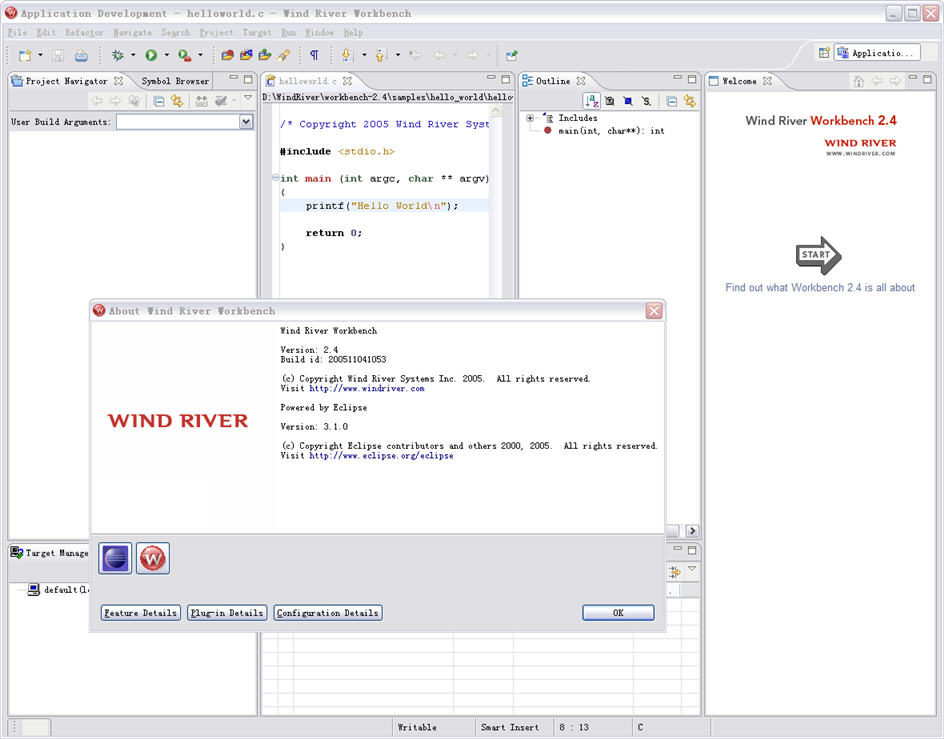This screenshot has height=739, width=944.
Task: Click the 'Smart Insert' status bar entry
Action: (x=510, y=727)
